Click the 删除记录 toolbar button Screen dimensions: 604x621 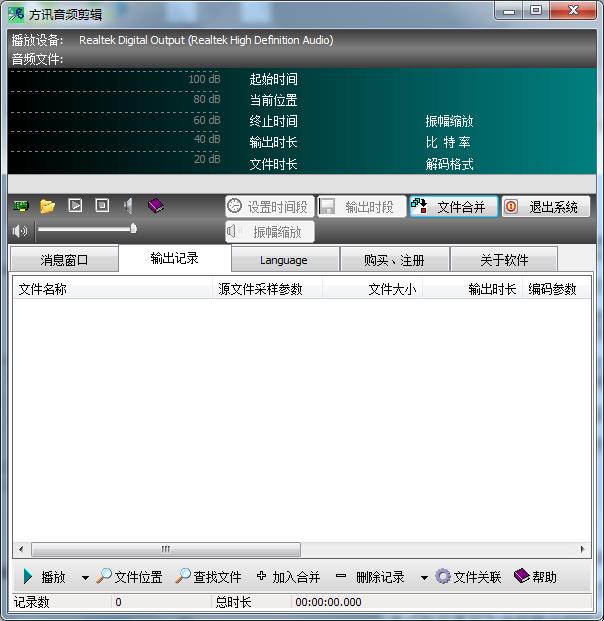coord(370,577)
